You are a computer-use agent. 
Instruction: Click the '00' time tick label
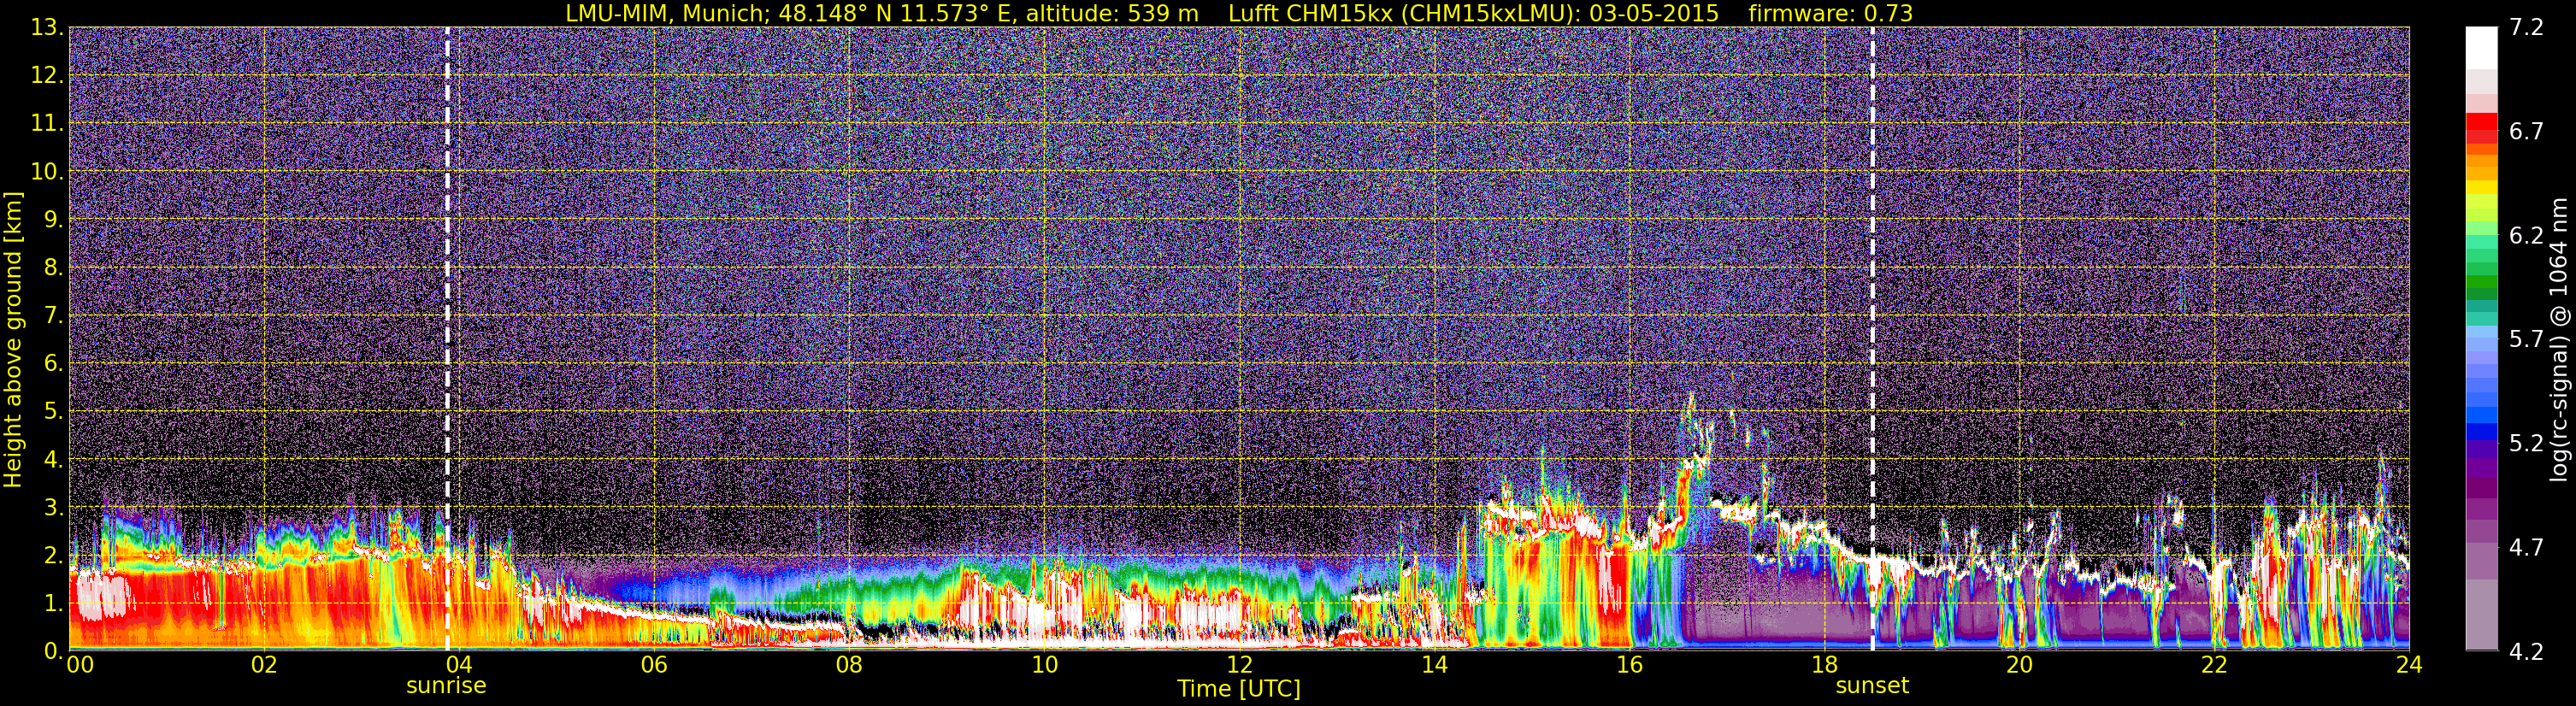click(80, 665)
